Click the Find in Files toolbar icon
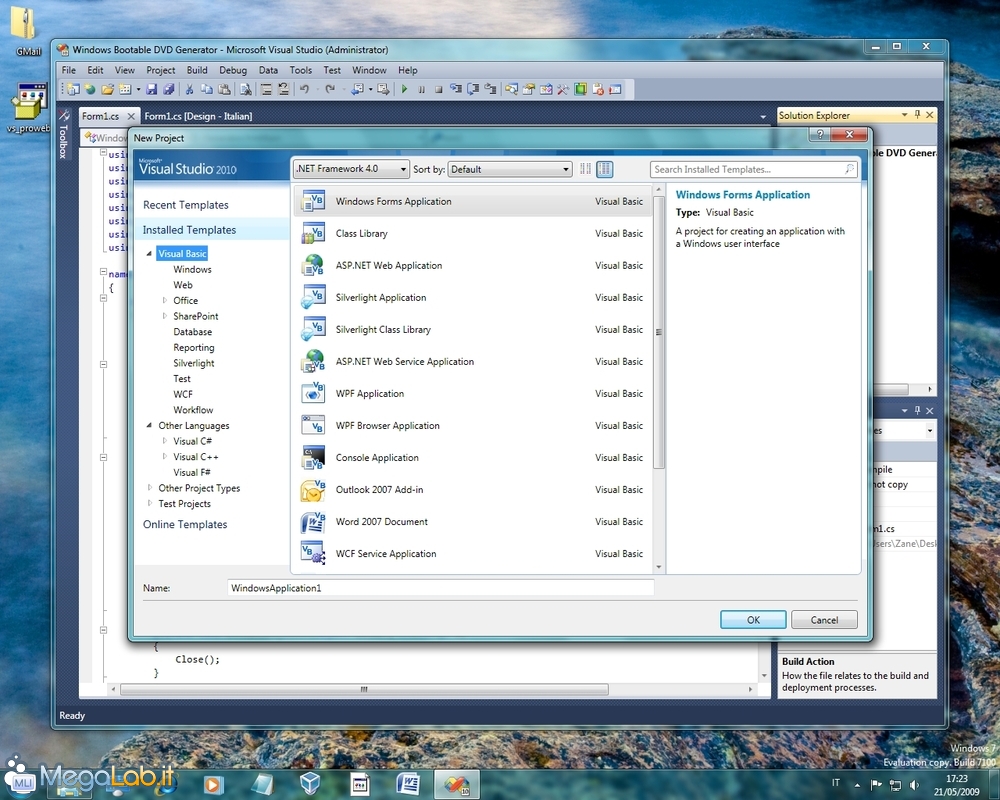 pyautogui.click(x=246, y=89)
